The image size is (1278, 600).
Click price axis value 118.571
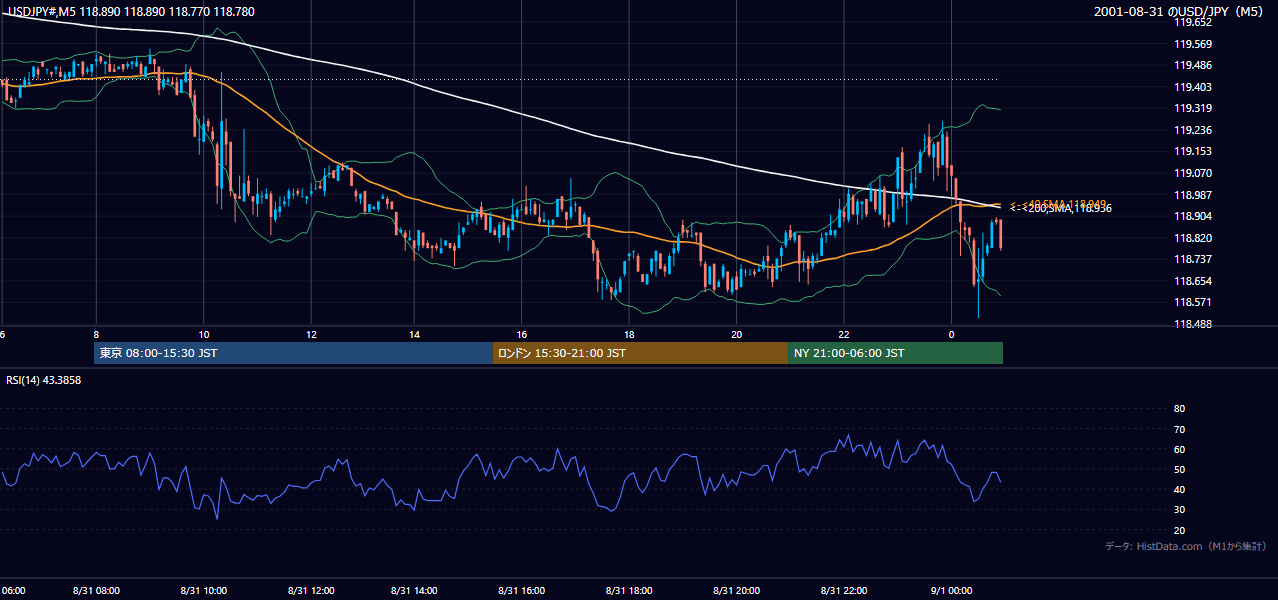coord(1194,302)
